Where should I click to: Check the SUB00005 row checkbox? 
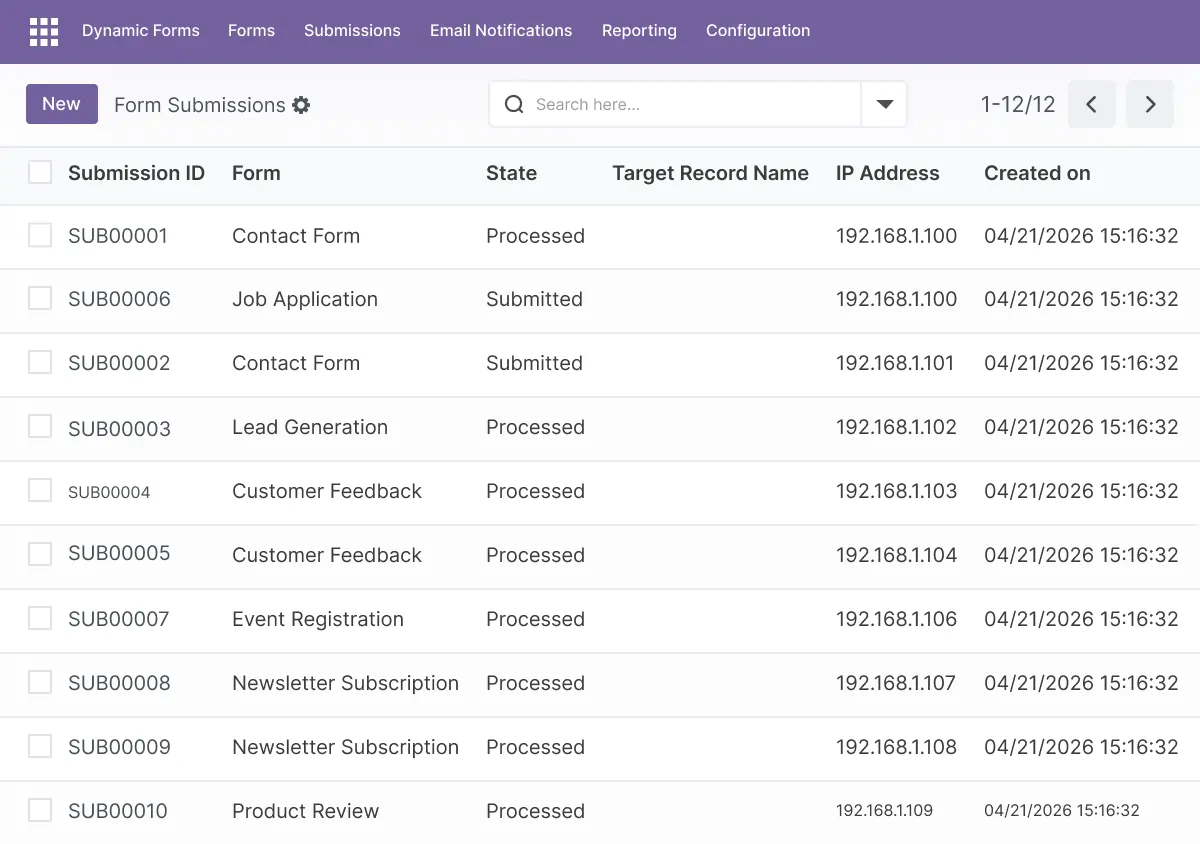[x=40, y=554]
